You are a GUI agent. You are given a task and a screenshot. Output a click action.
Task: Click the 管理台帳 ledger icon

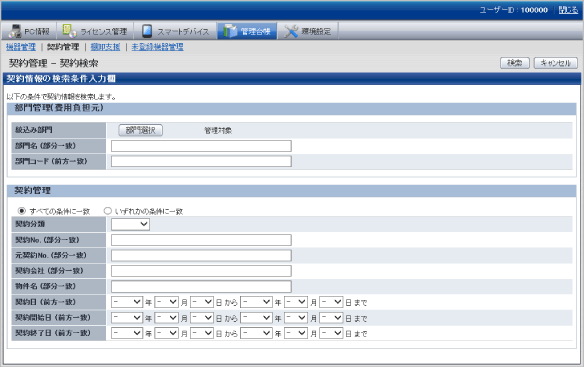[x=230, y=31]
